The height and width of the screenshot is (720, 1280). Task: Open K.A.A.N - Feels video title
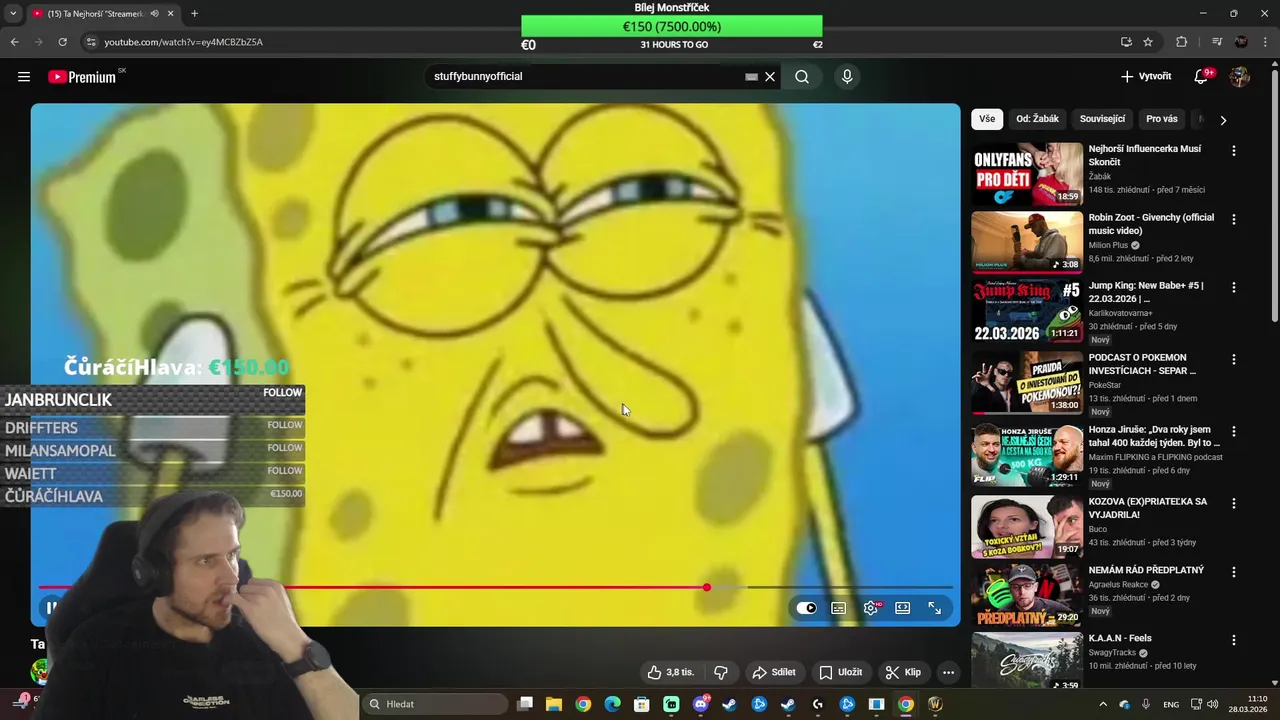pyautogui.click(x=1120, y=638)
